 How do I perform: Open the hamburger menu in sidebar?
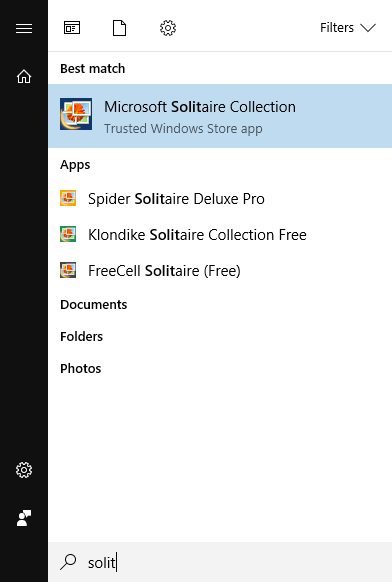pyautogui.click(x=24, y=28)
